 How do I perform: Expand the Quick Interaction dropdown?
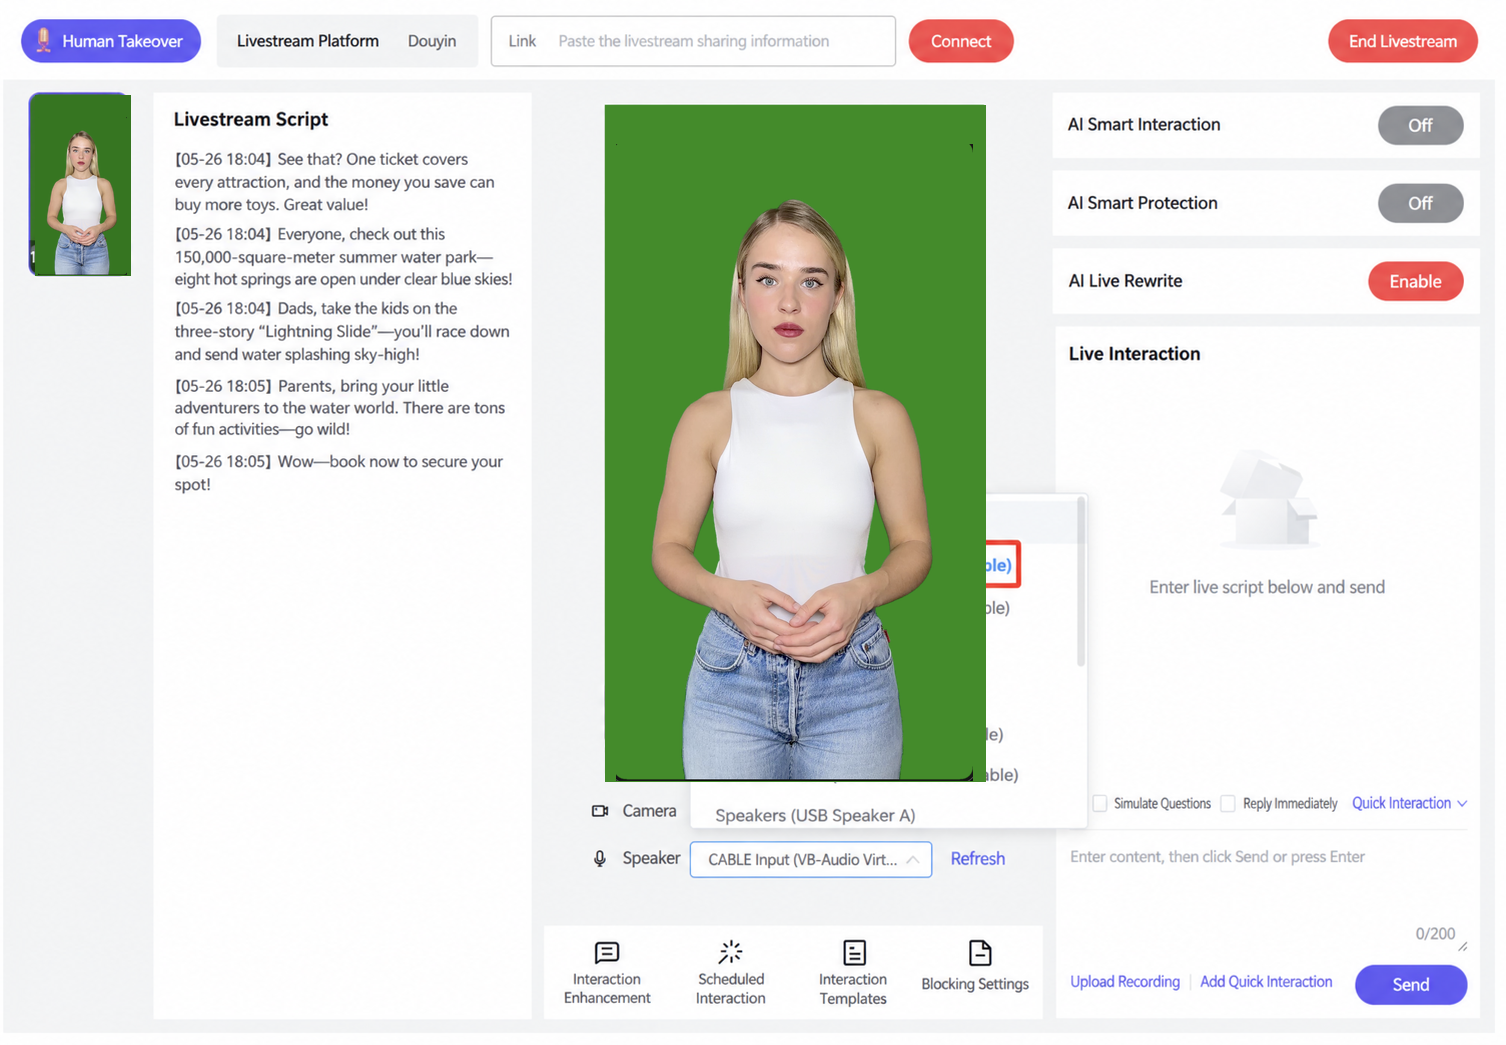pyautogui.click(x=1409, y=803)
